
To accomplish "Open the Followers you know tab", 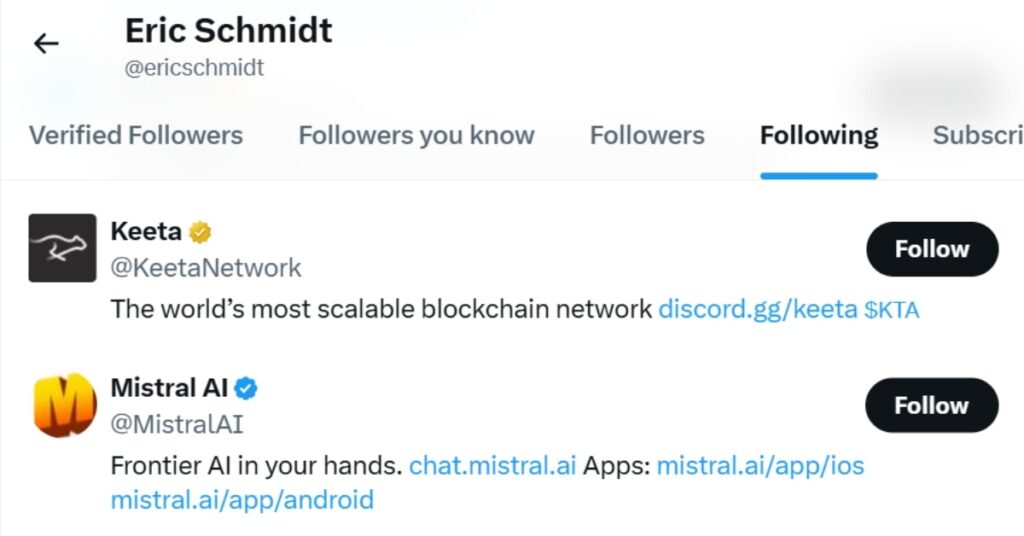I will coord(417,135).
